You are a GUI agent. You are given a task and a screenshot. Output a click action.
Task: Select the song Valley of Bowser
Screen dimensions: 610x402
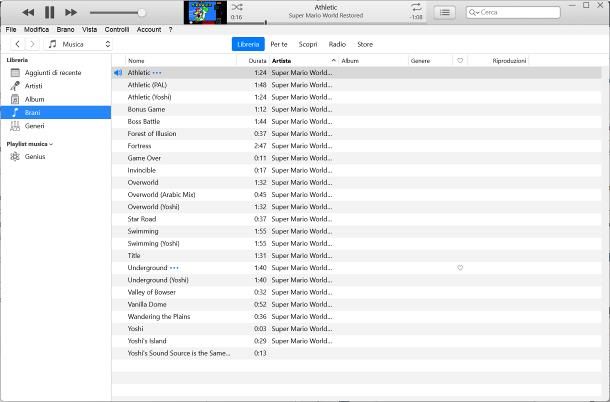point(356,292)
